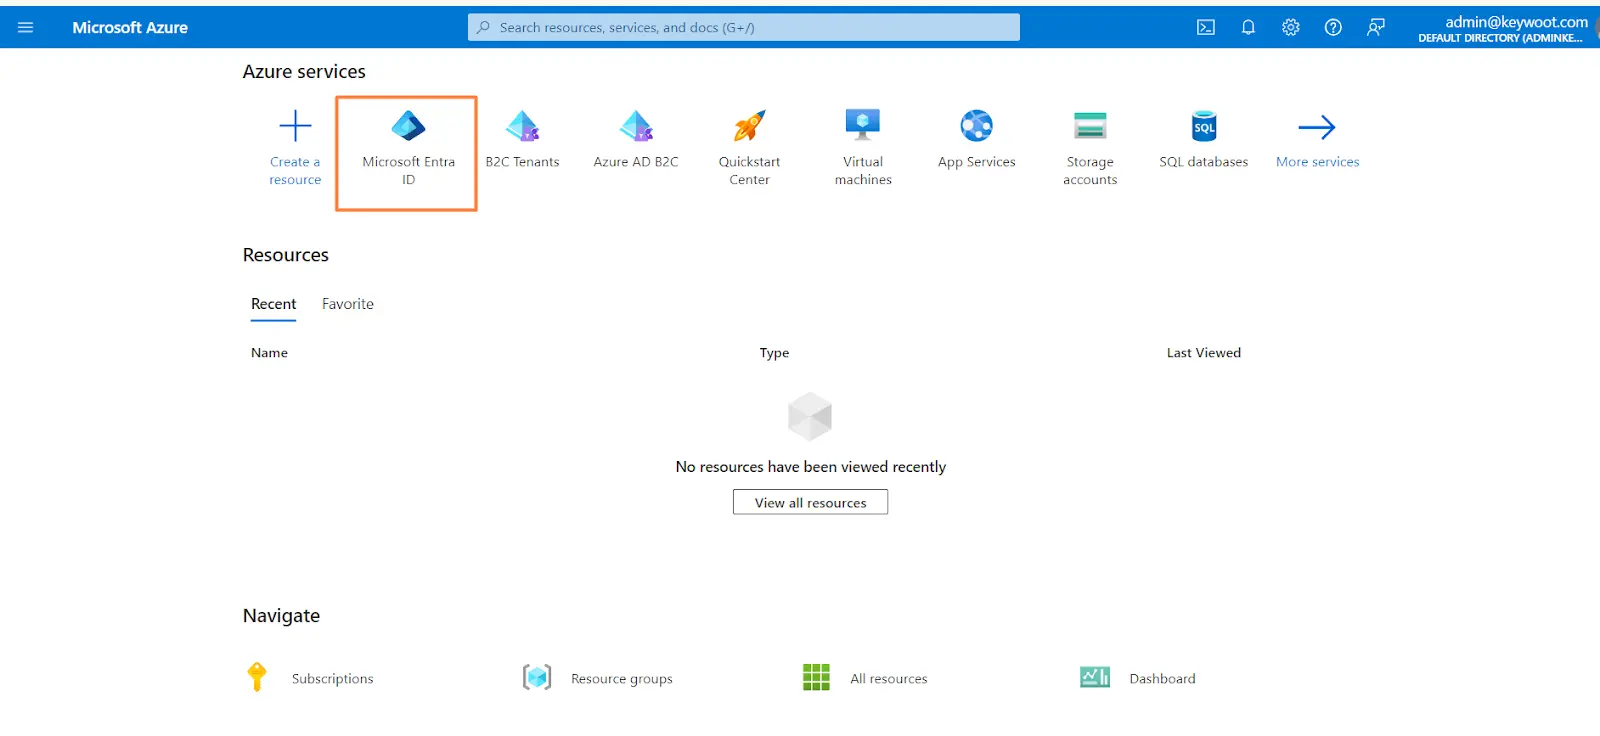Open the Quickstart Center rocket icon
The width and height of the screenshot is (1600, 736).
pyautogui.click(x=749, y=126)
